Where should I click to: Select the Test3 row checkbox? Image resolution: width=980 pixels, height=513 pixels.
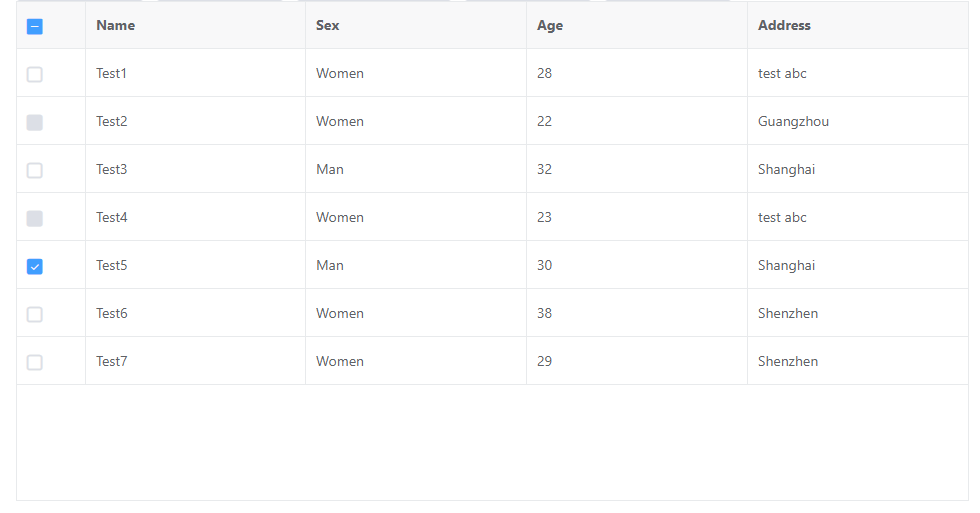point(35,171)
